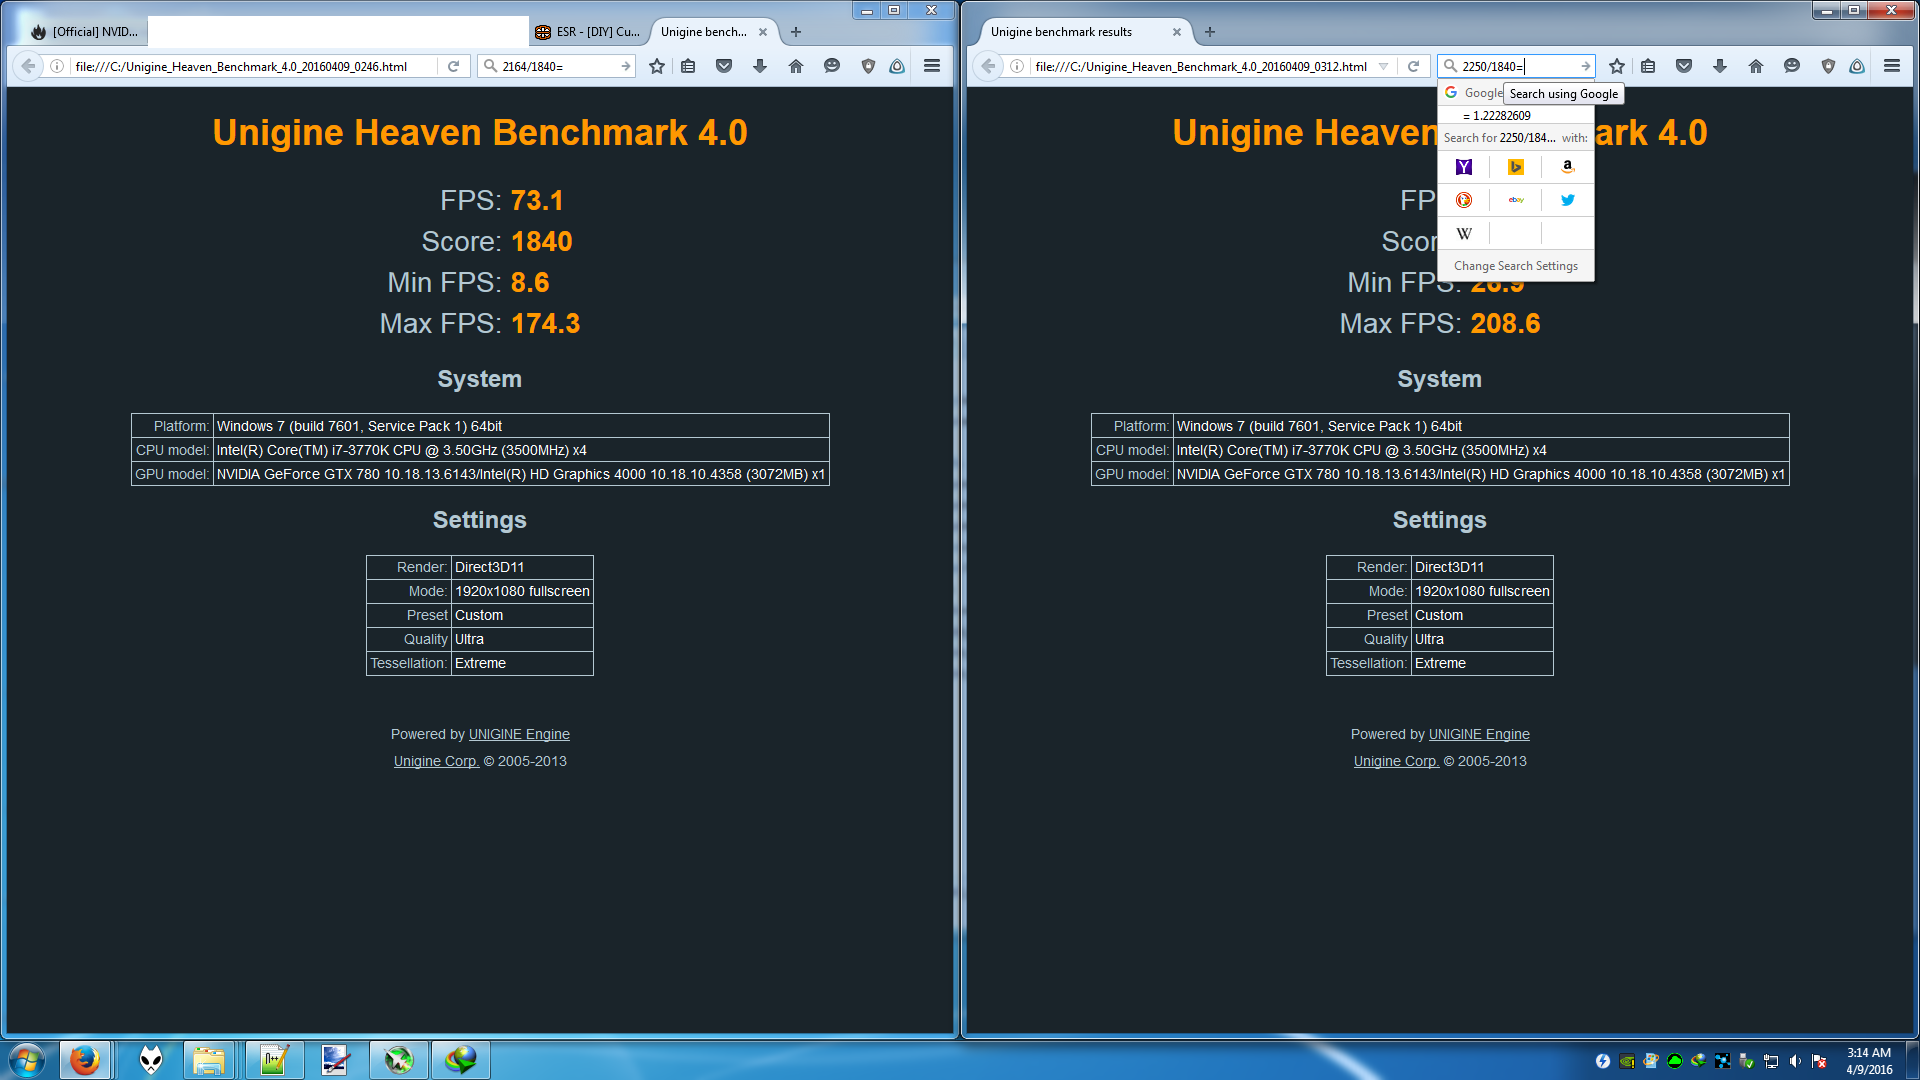Search with Yahoo engine icon
Image resolution: width=1920 pixels, height=1080 pixels.
click(x=1464, y=167)
